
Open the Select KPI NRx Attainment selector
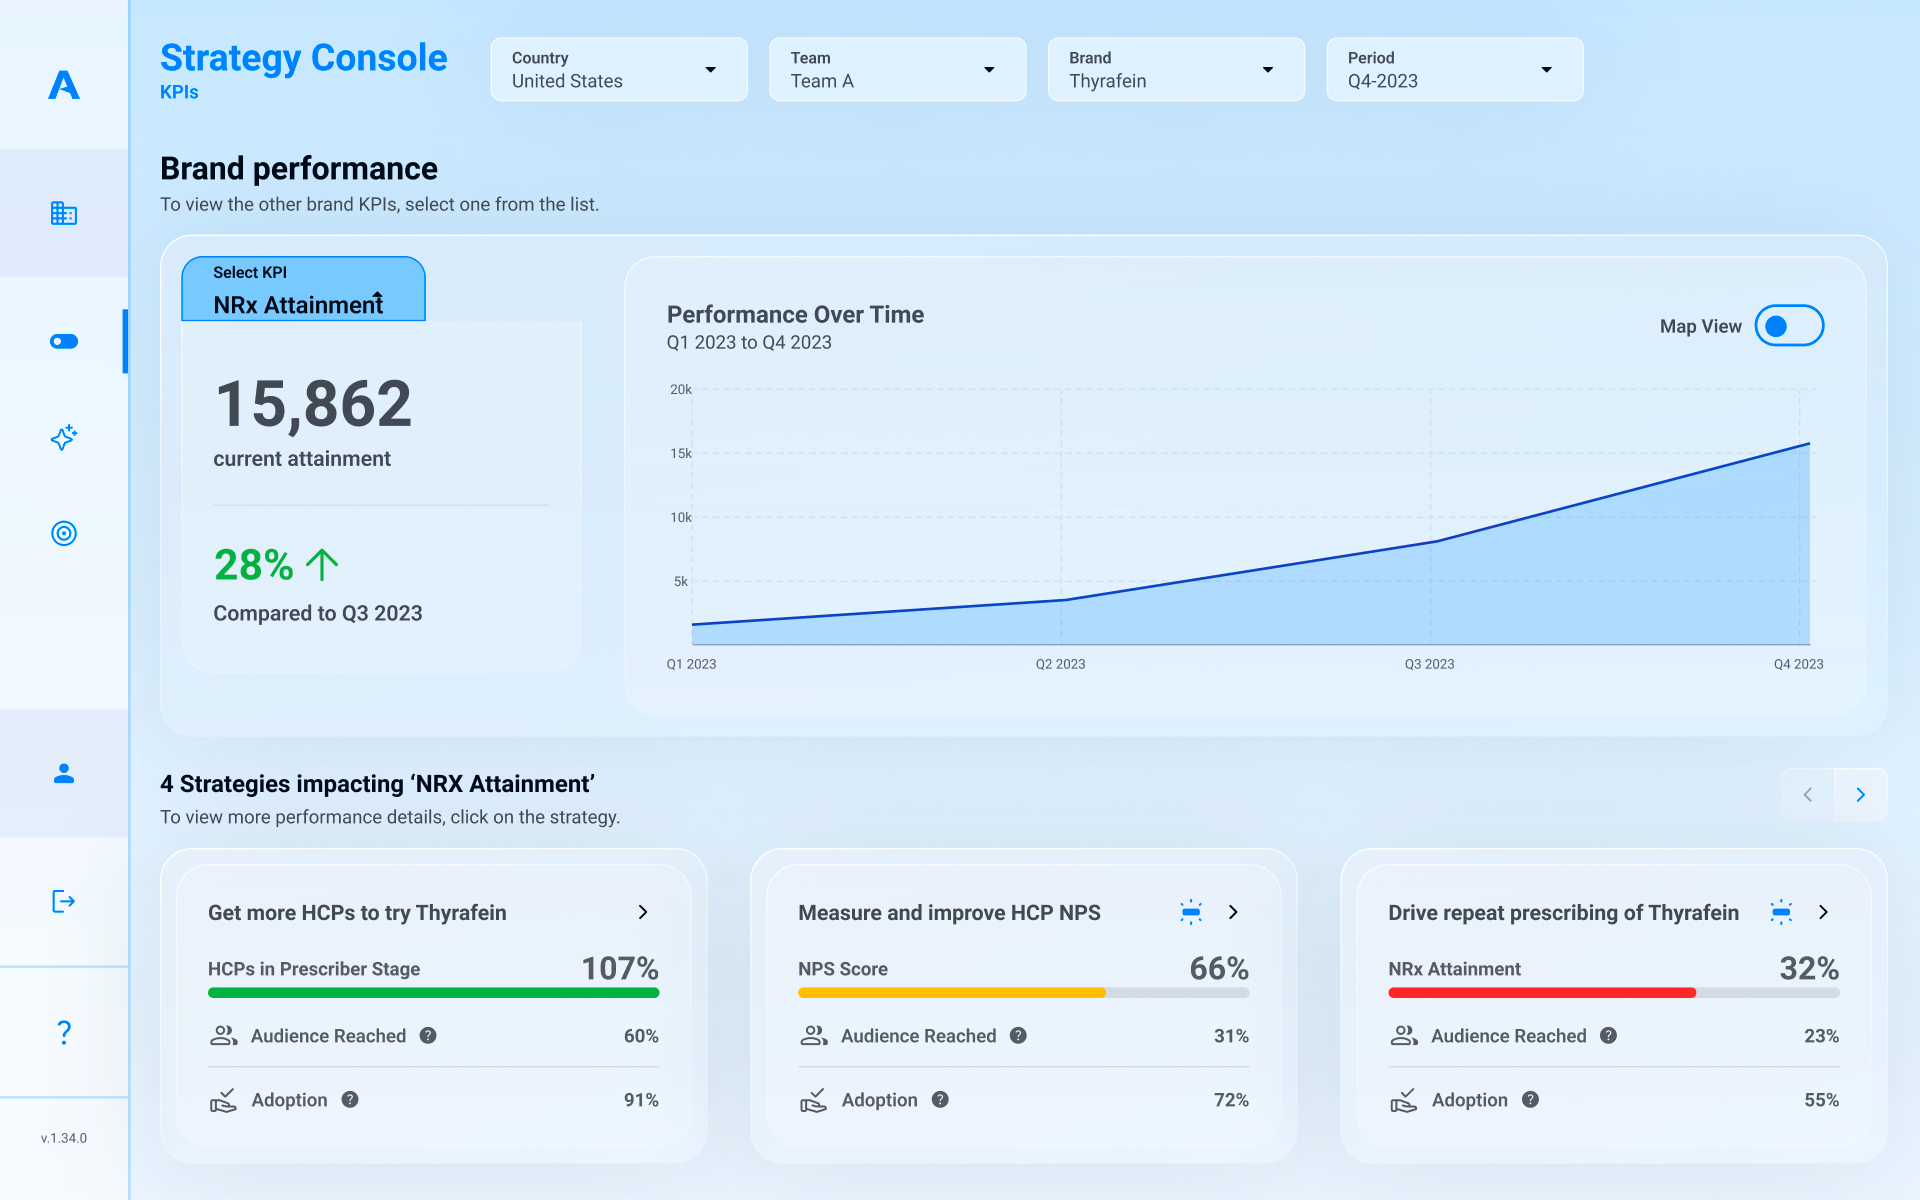click(303, 290)
